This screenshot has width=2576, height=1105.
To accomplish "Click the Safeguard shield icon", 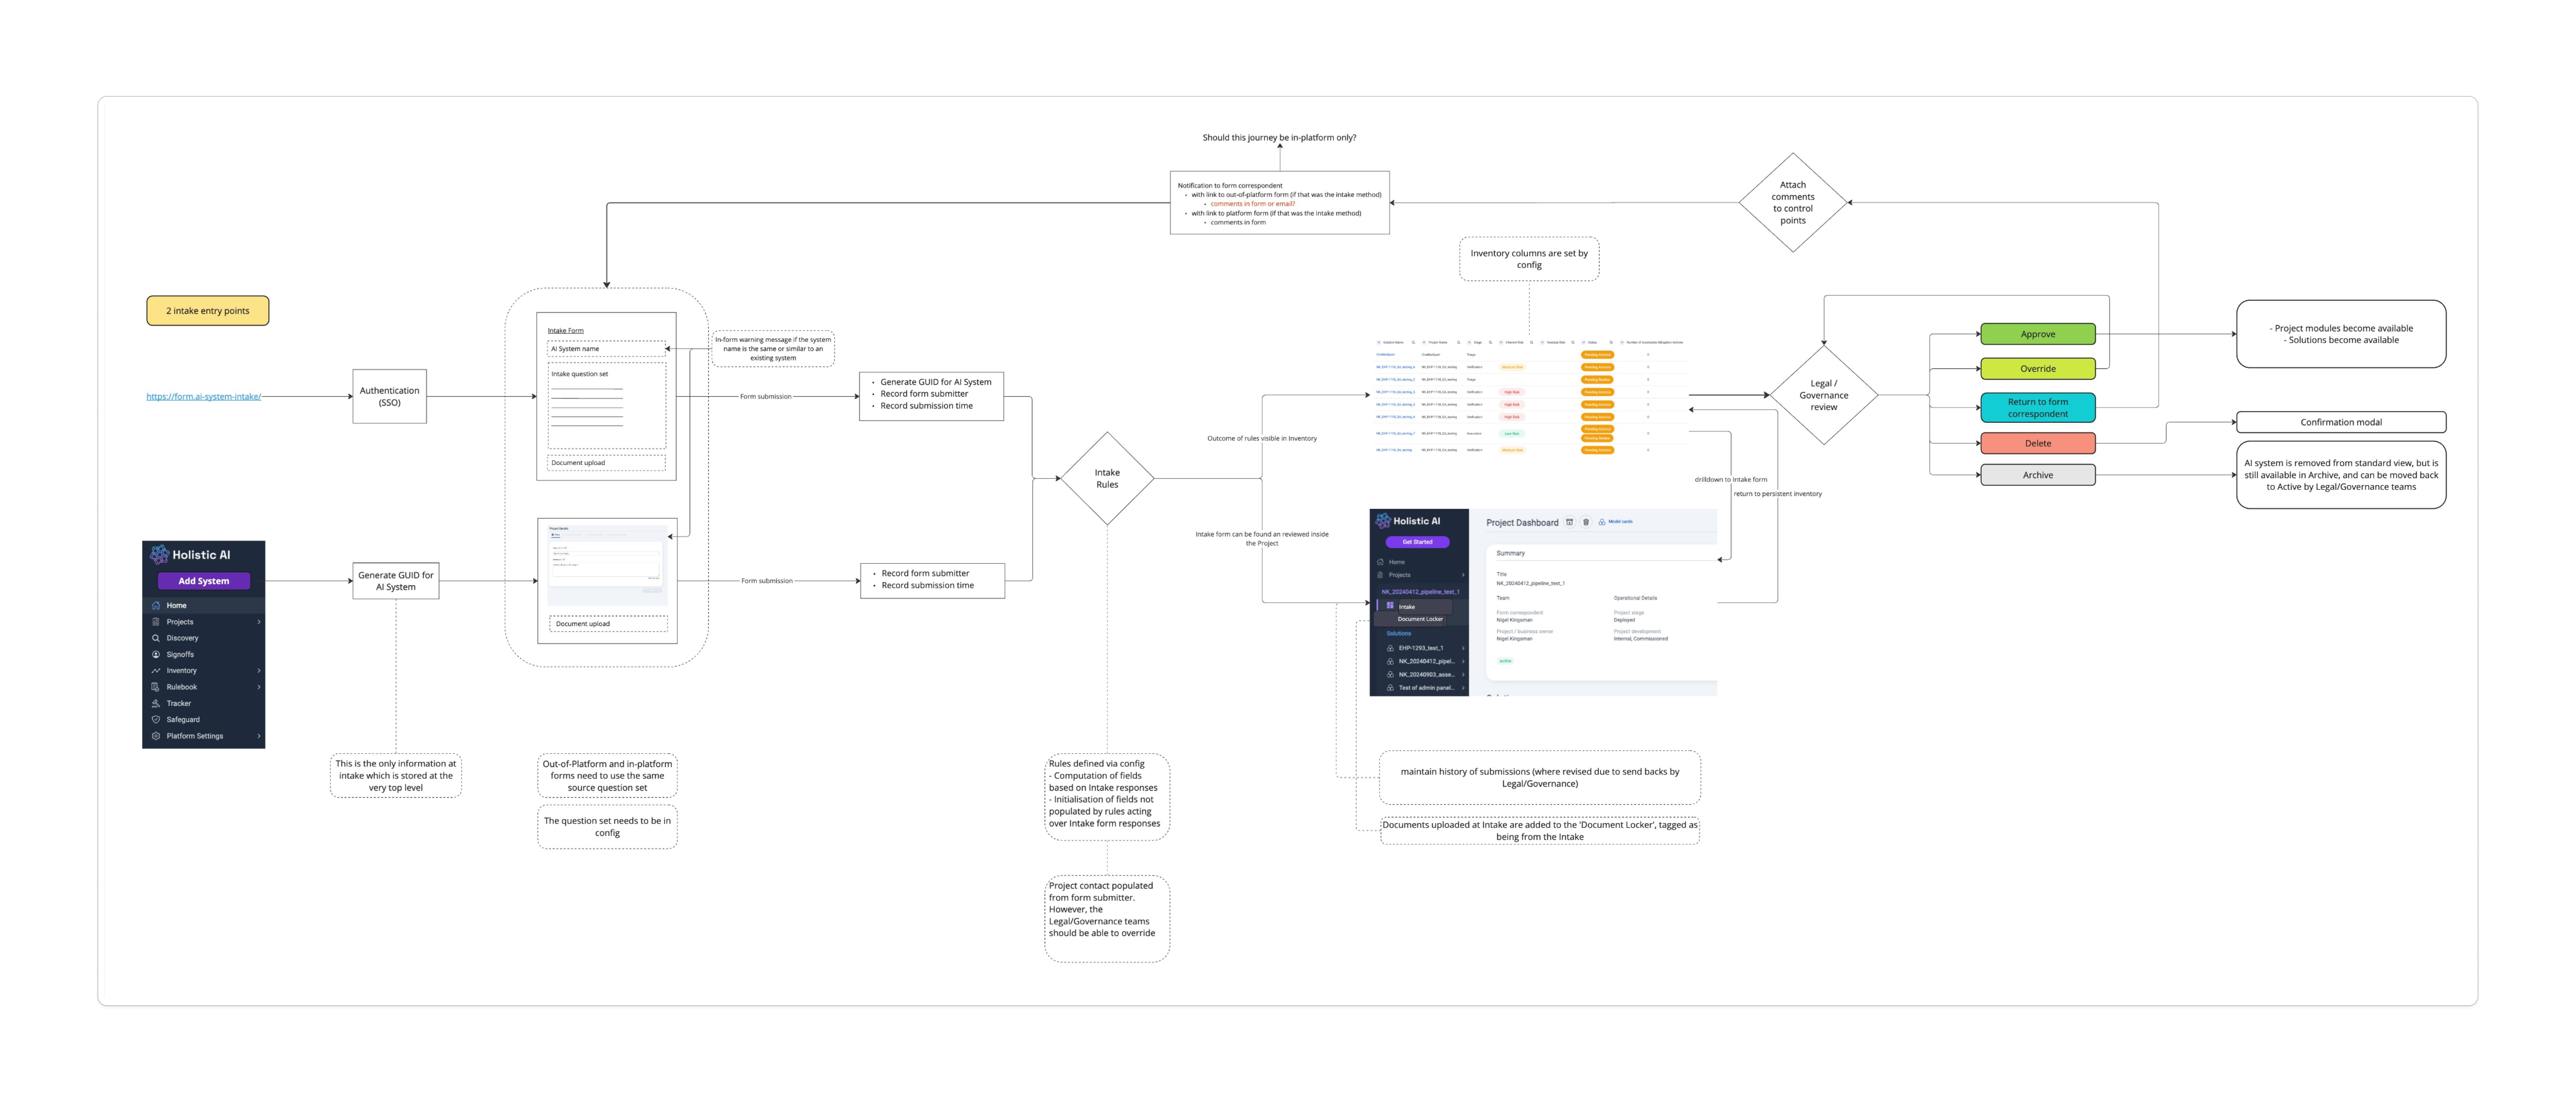I will tap(156, 720).
